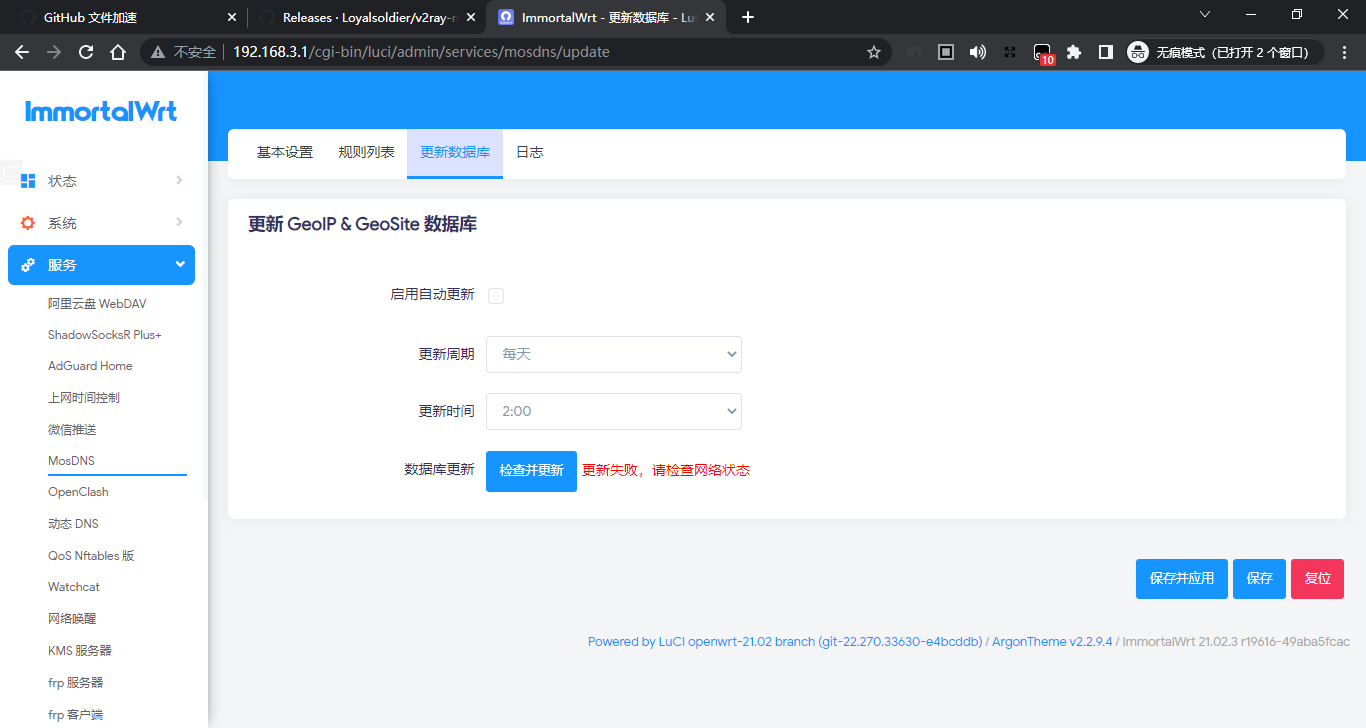1366x728 pixels.
Task: Refresh the page with reload icon
Action: 85,51
